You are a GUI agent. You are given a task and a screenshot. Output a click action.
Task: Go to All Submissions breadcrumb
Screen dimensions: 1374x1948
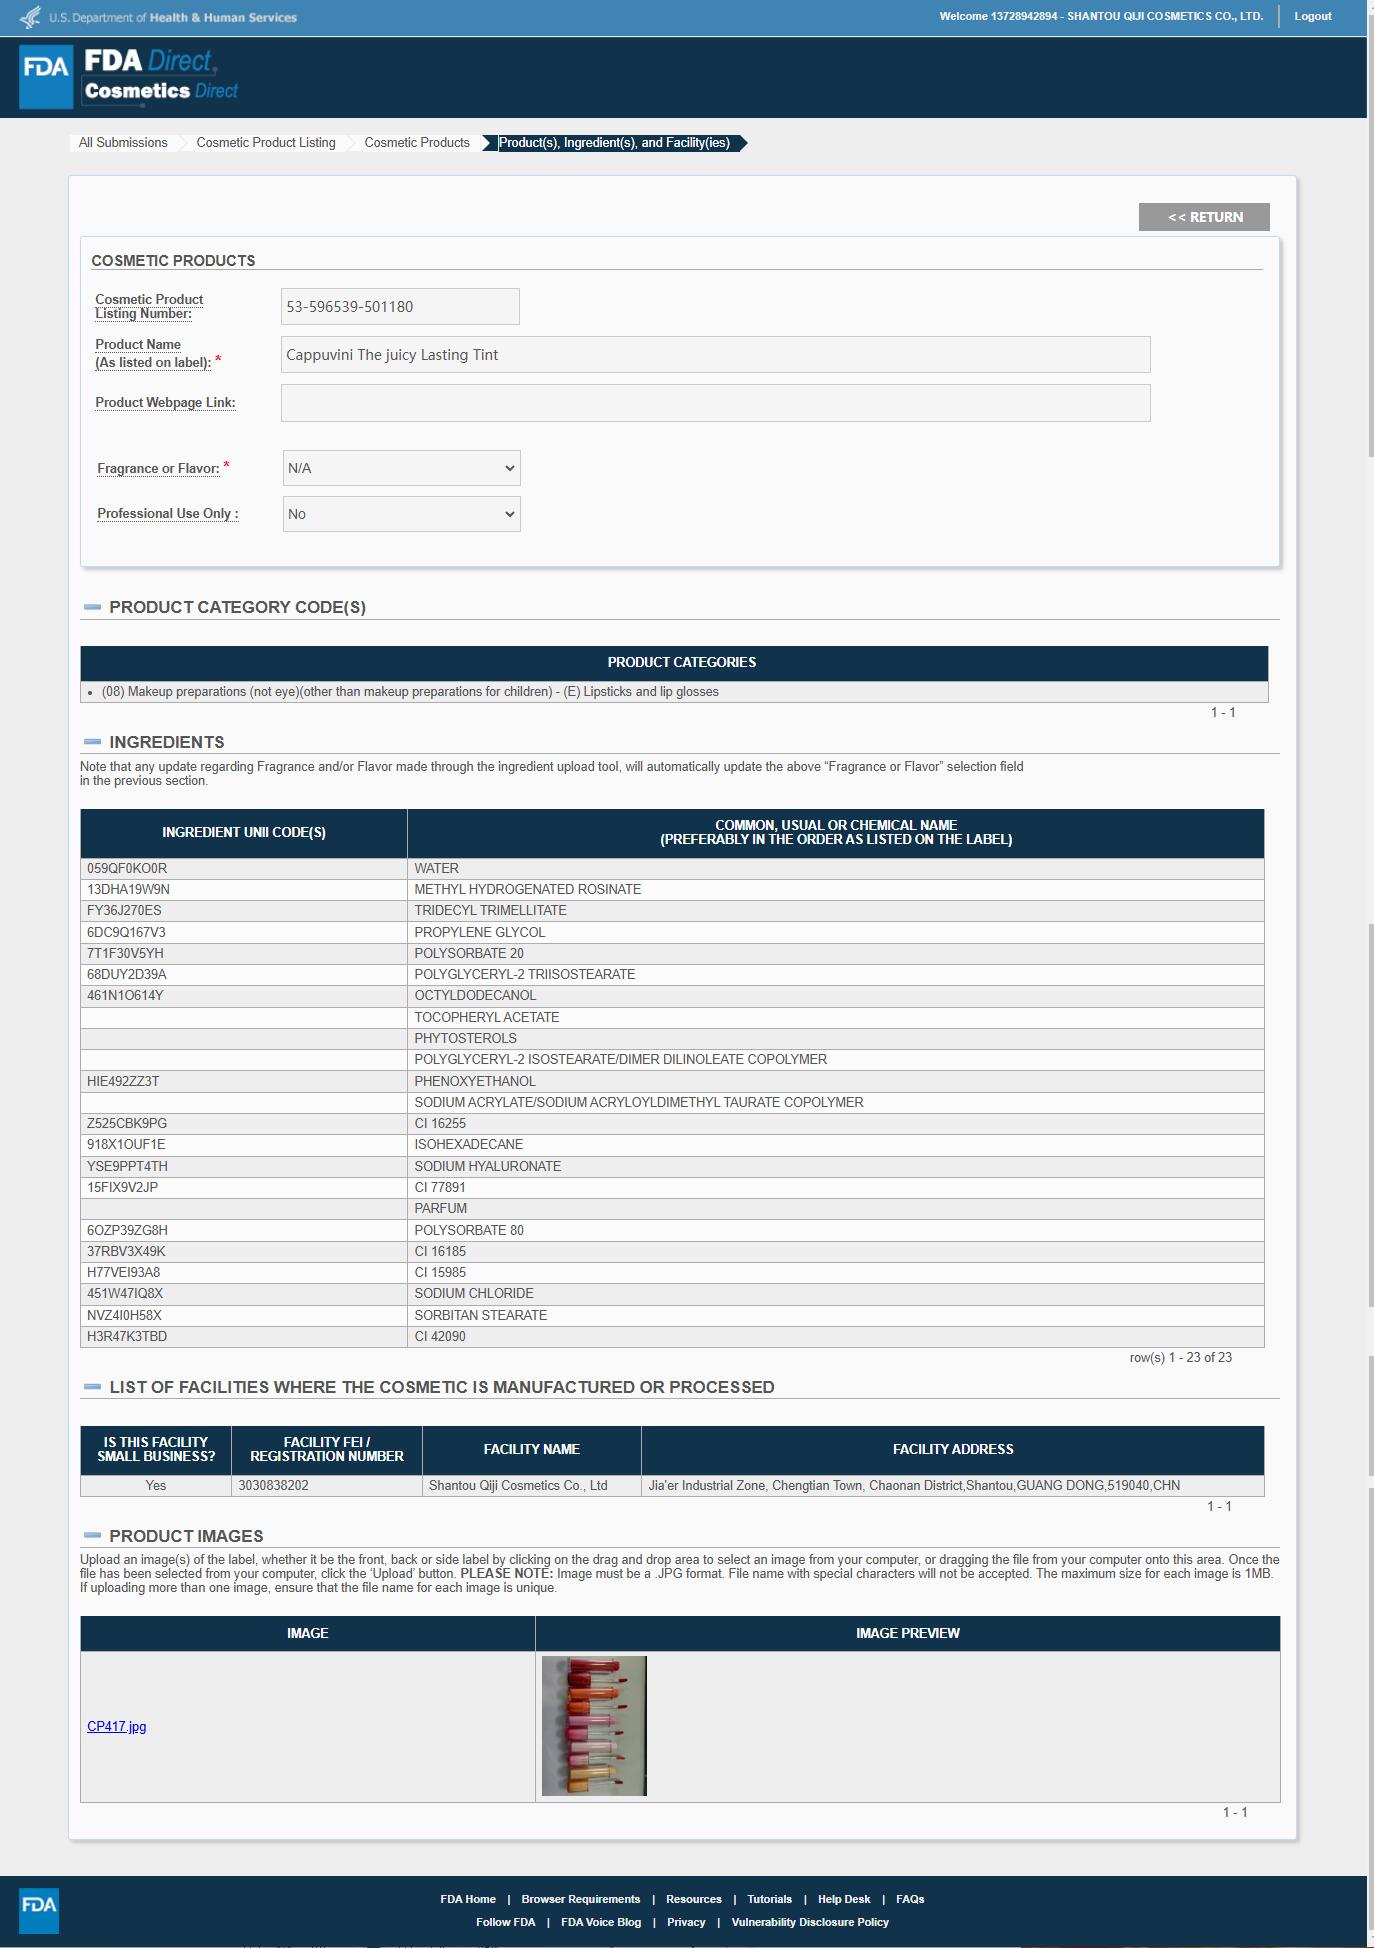123,143
